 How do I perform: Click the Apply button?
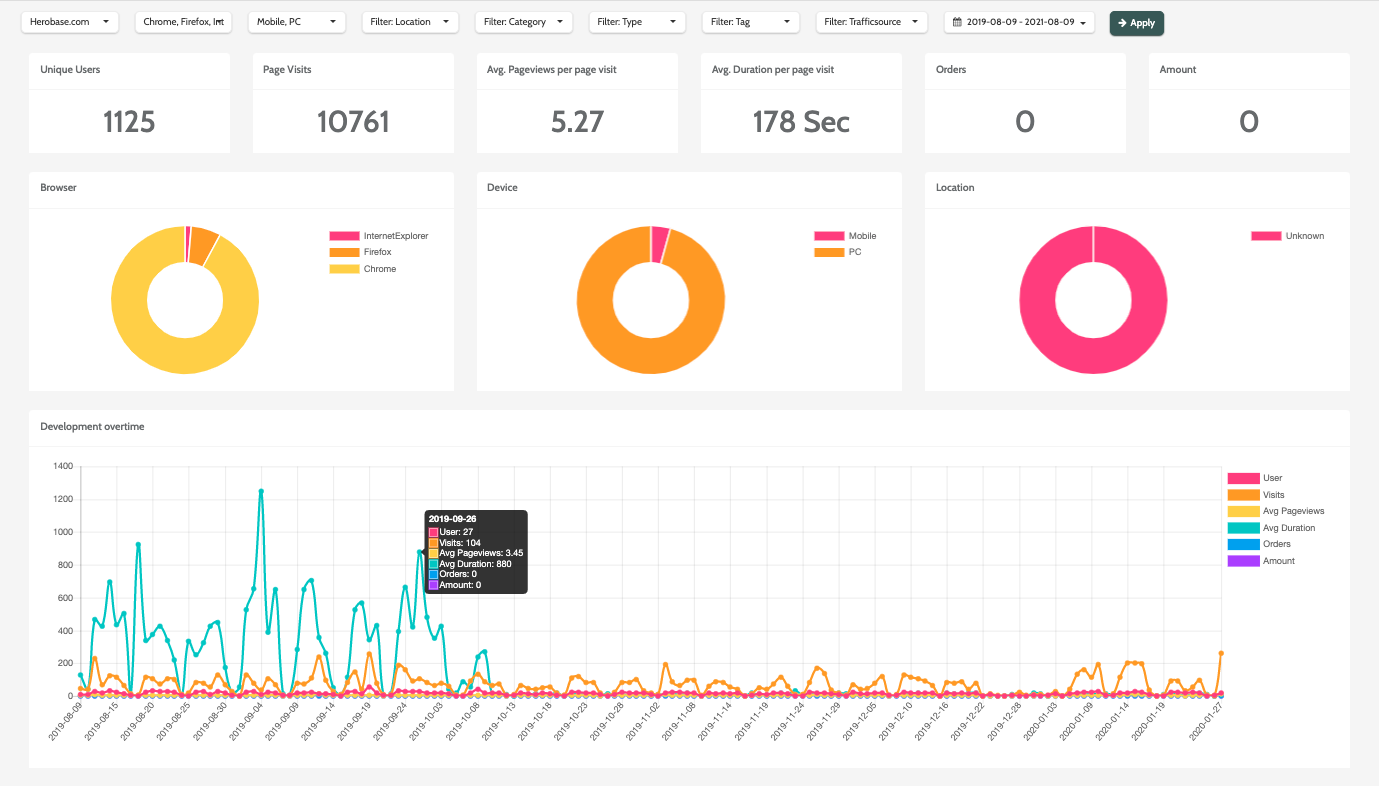click(1137, 22)
